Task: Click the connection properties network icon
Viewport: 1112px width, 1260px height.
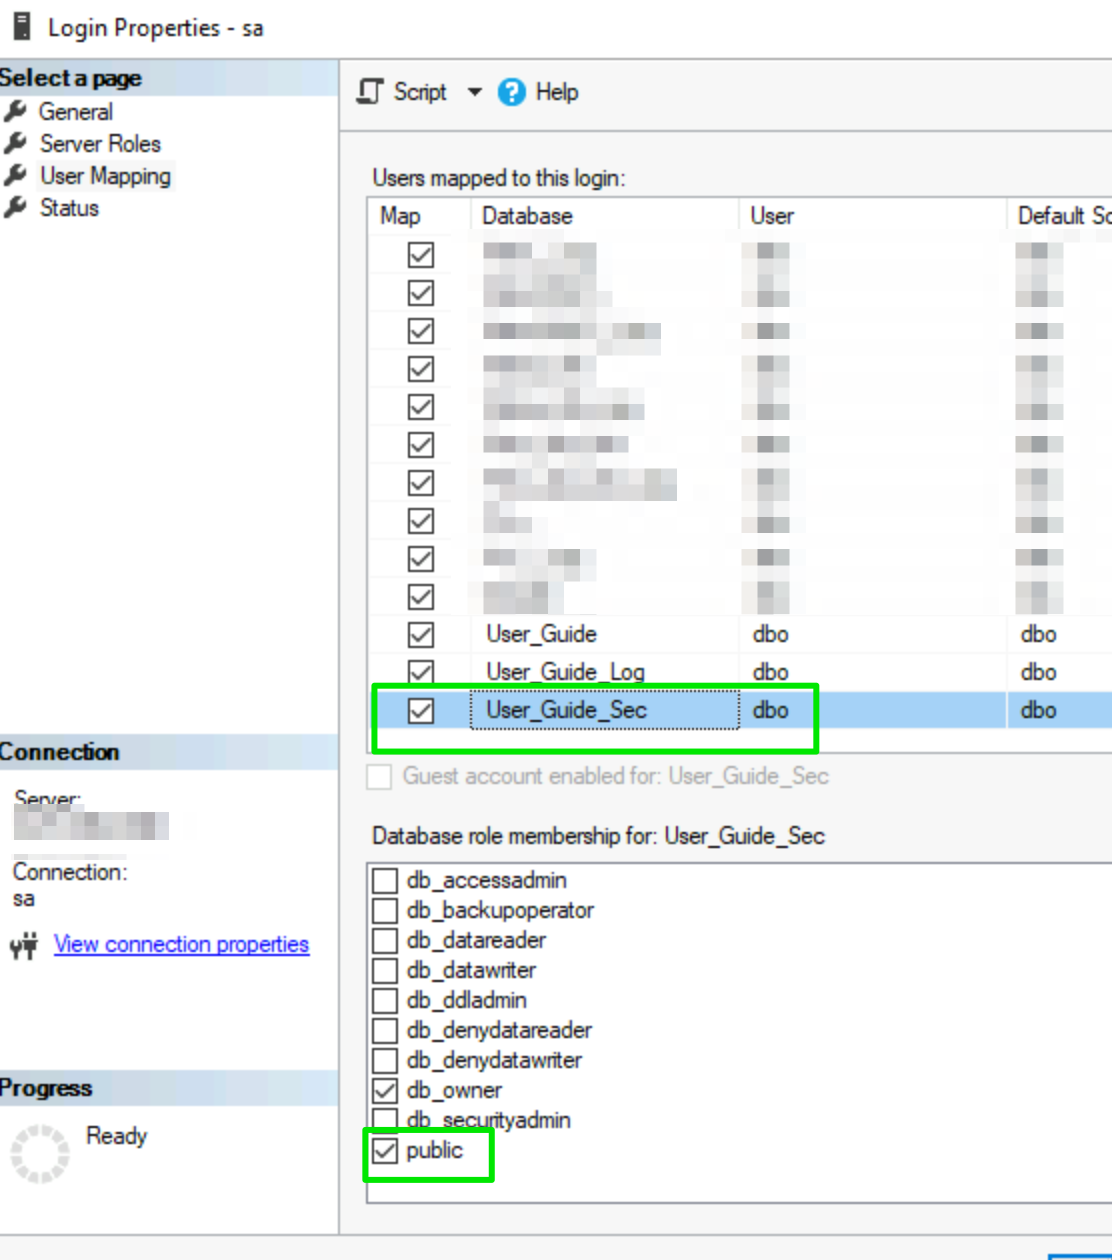Action: pos(24,945)
